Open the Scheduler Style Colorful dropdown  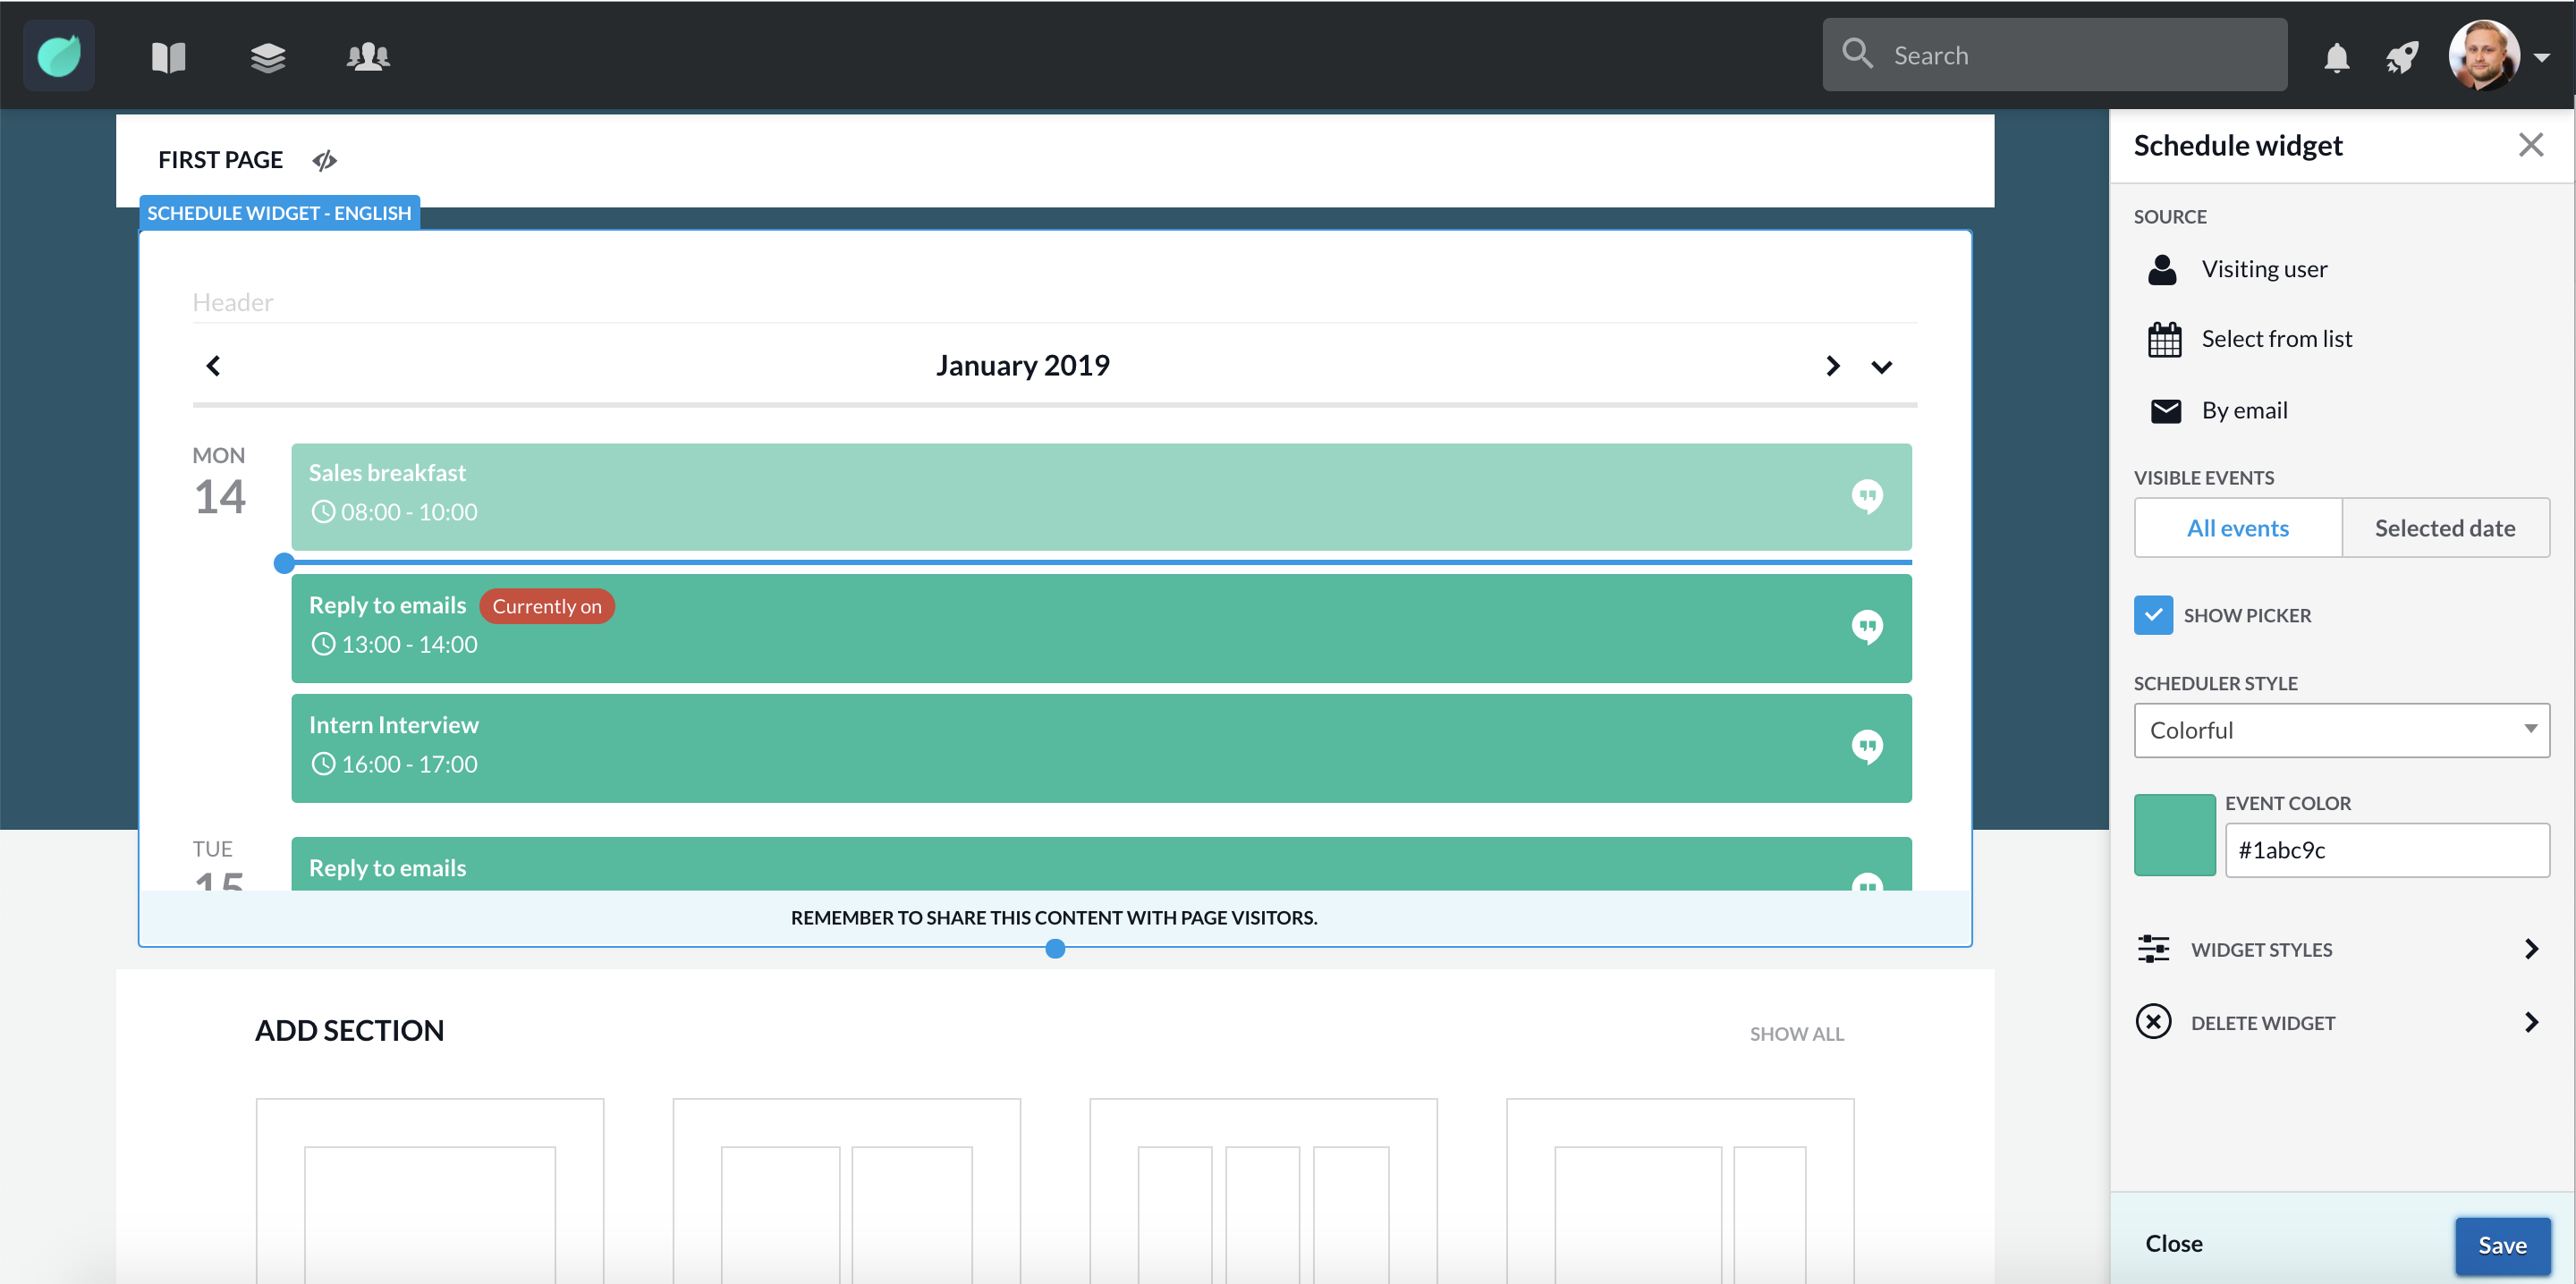[x=2341, y=730]
